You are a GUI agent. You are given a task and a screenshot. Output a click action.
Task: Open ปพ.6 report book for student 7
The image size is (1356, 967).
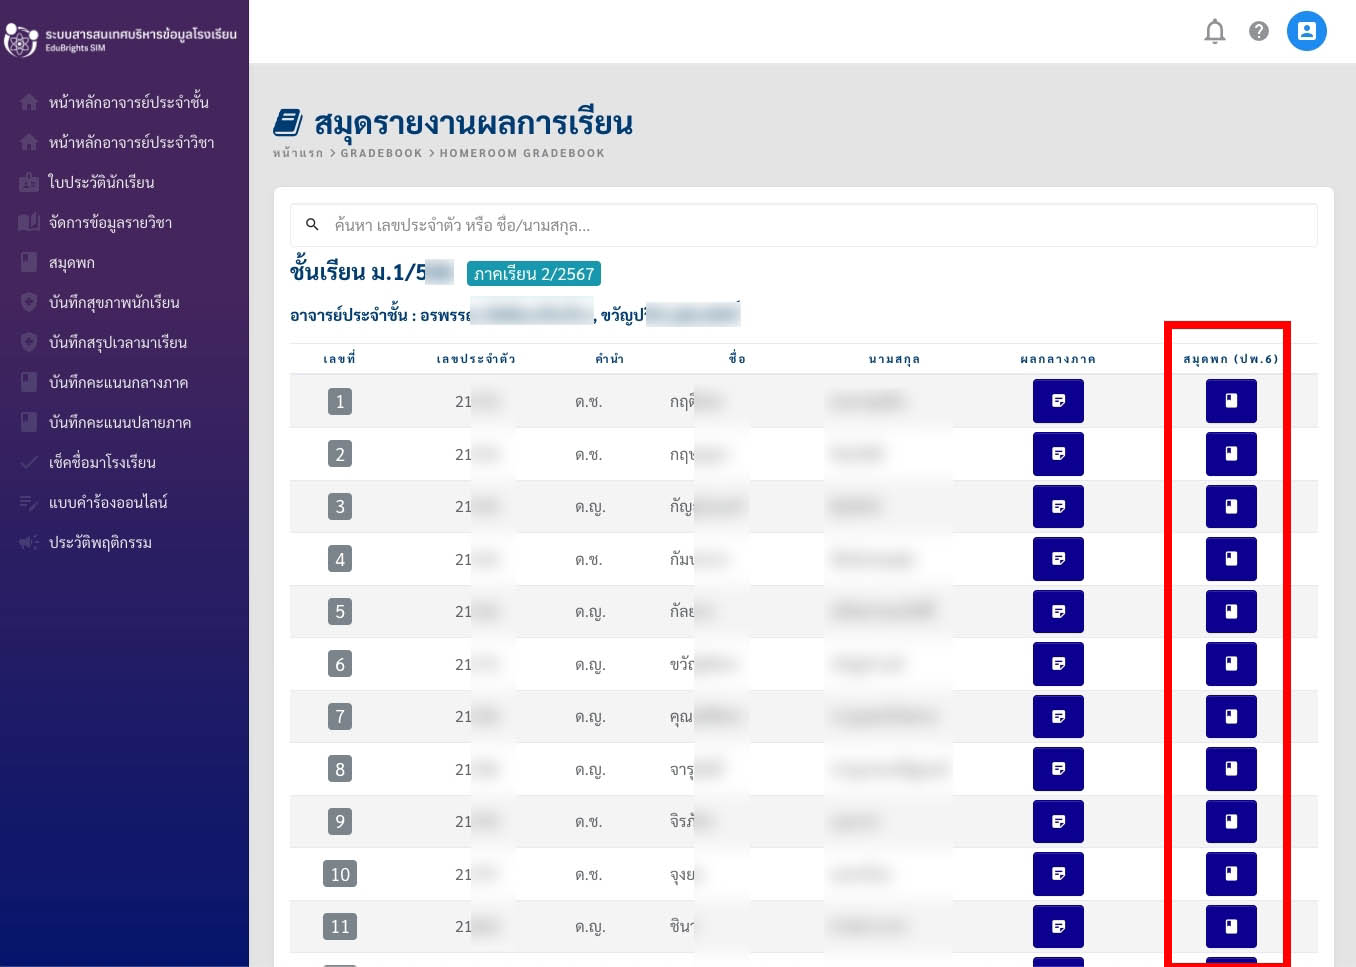(x=1231, y=716)
